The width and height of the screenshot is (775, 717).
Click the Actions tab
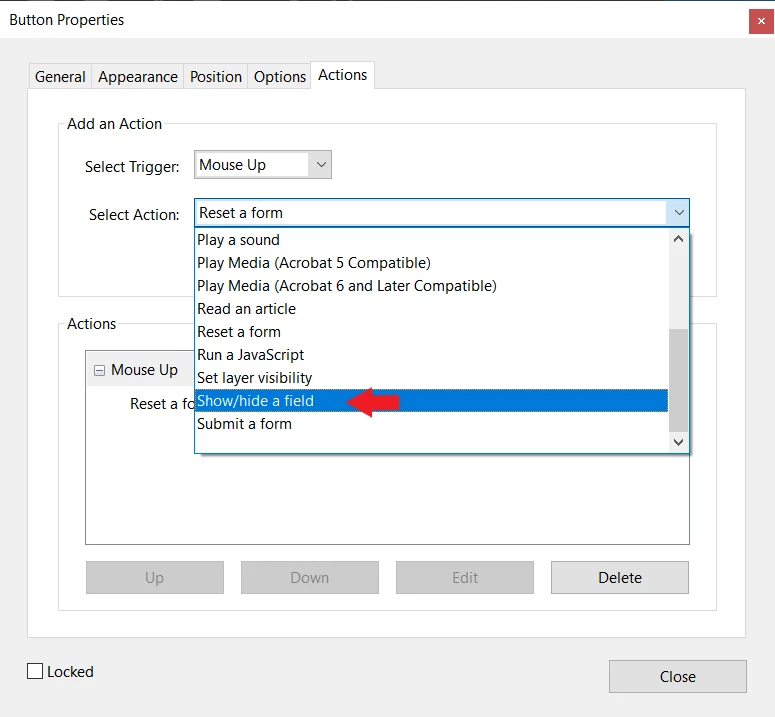[343, 75]
